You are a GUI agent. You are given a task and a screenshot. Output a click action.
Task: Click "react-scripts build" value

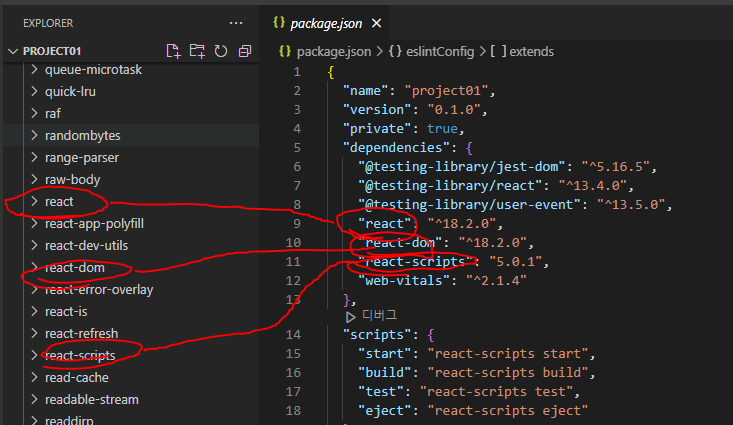[508, 373]
